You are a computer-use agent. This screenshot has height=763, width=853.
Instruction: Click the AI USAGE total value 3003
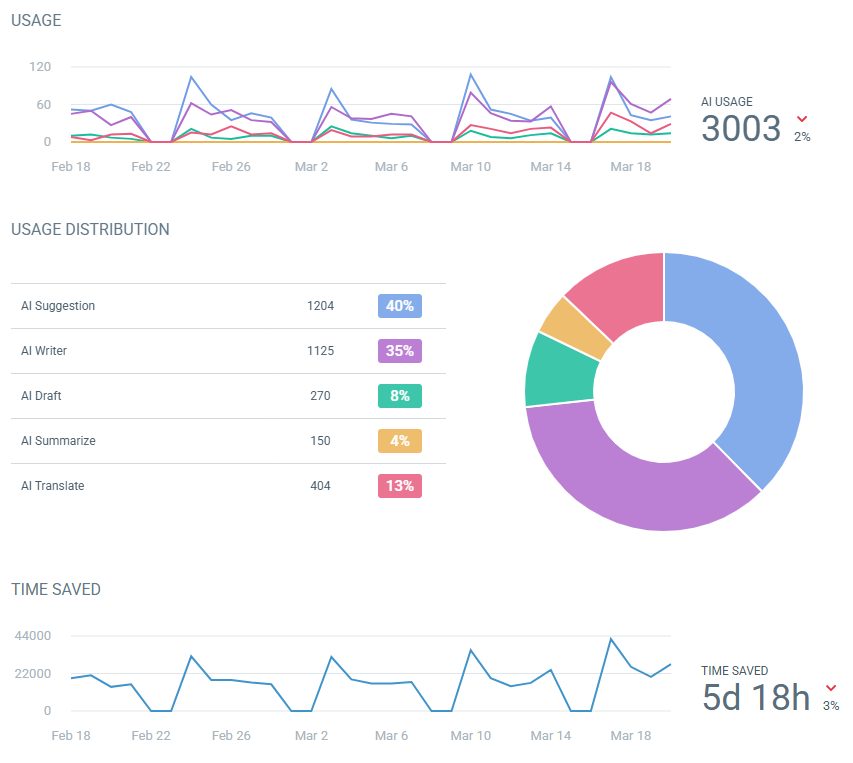pos(740,129)
